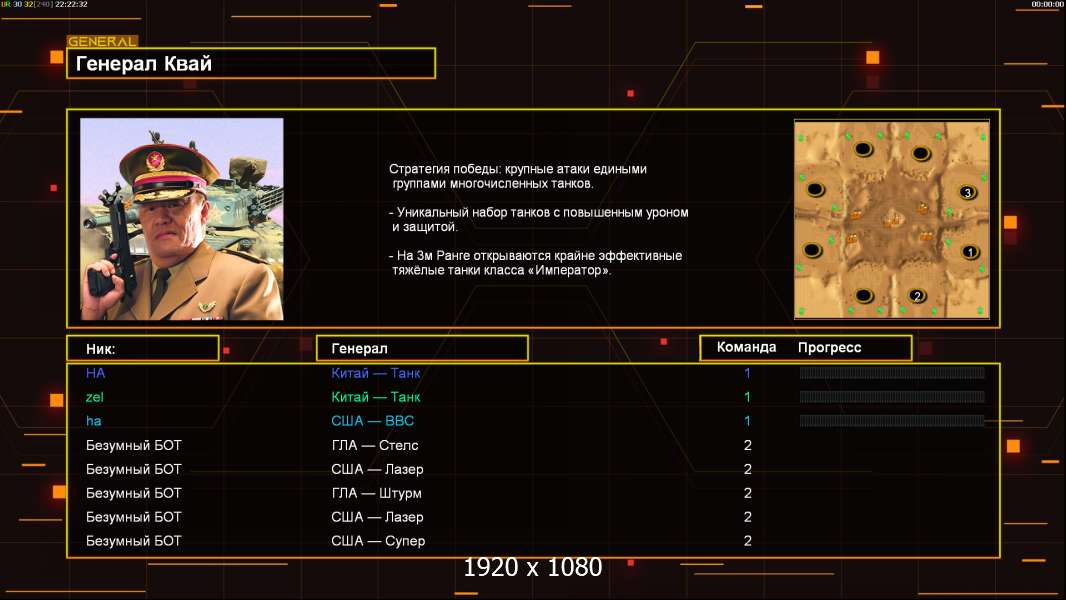Click the «Генерал Квай» title field
The image size is (1066, 600).
click(250, 64)
